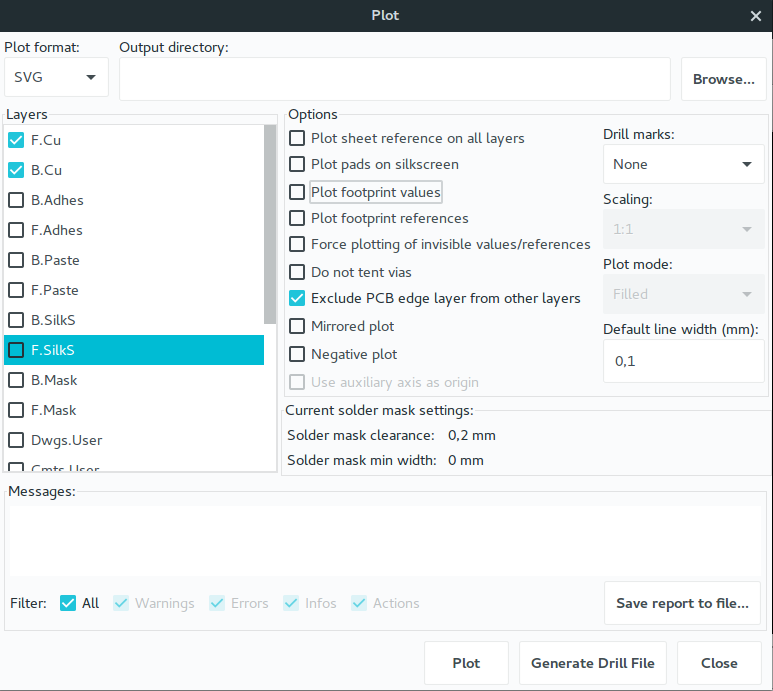This screenshot has height=691, width=773.
Task: Open the Plot format SVG dropdown
Action: [x=56, y=77]
